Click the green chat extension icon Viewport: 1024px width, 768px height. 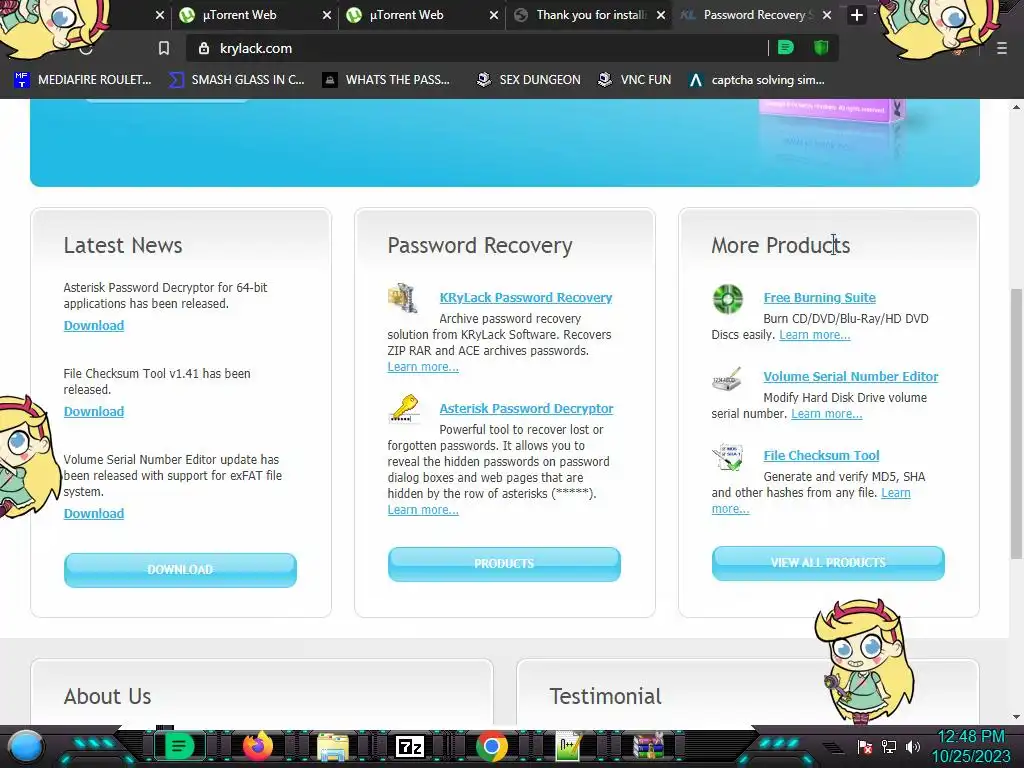[786, 48]
